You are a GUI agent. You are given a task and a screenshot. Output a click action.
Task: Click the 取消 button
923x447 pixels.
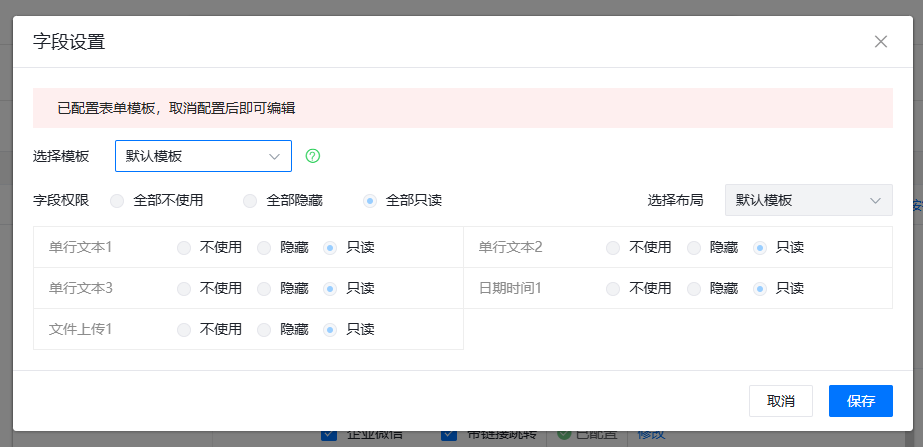(x=780, y=401)
